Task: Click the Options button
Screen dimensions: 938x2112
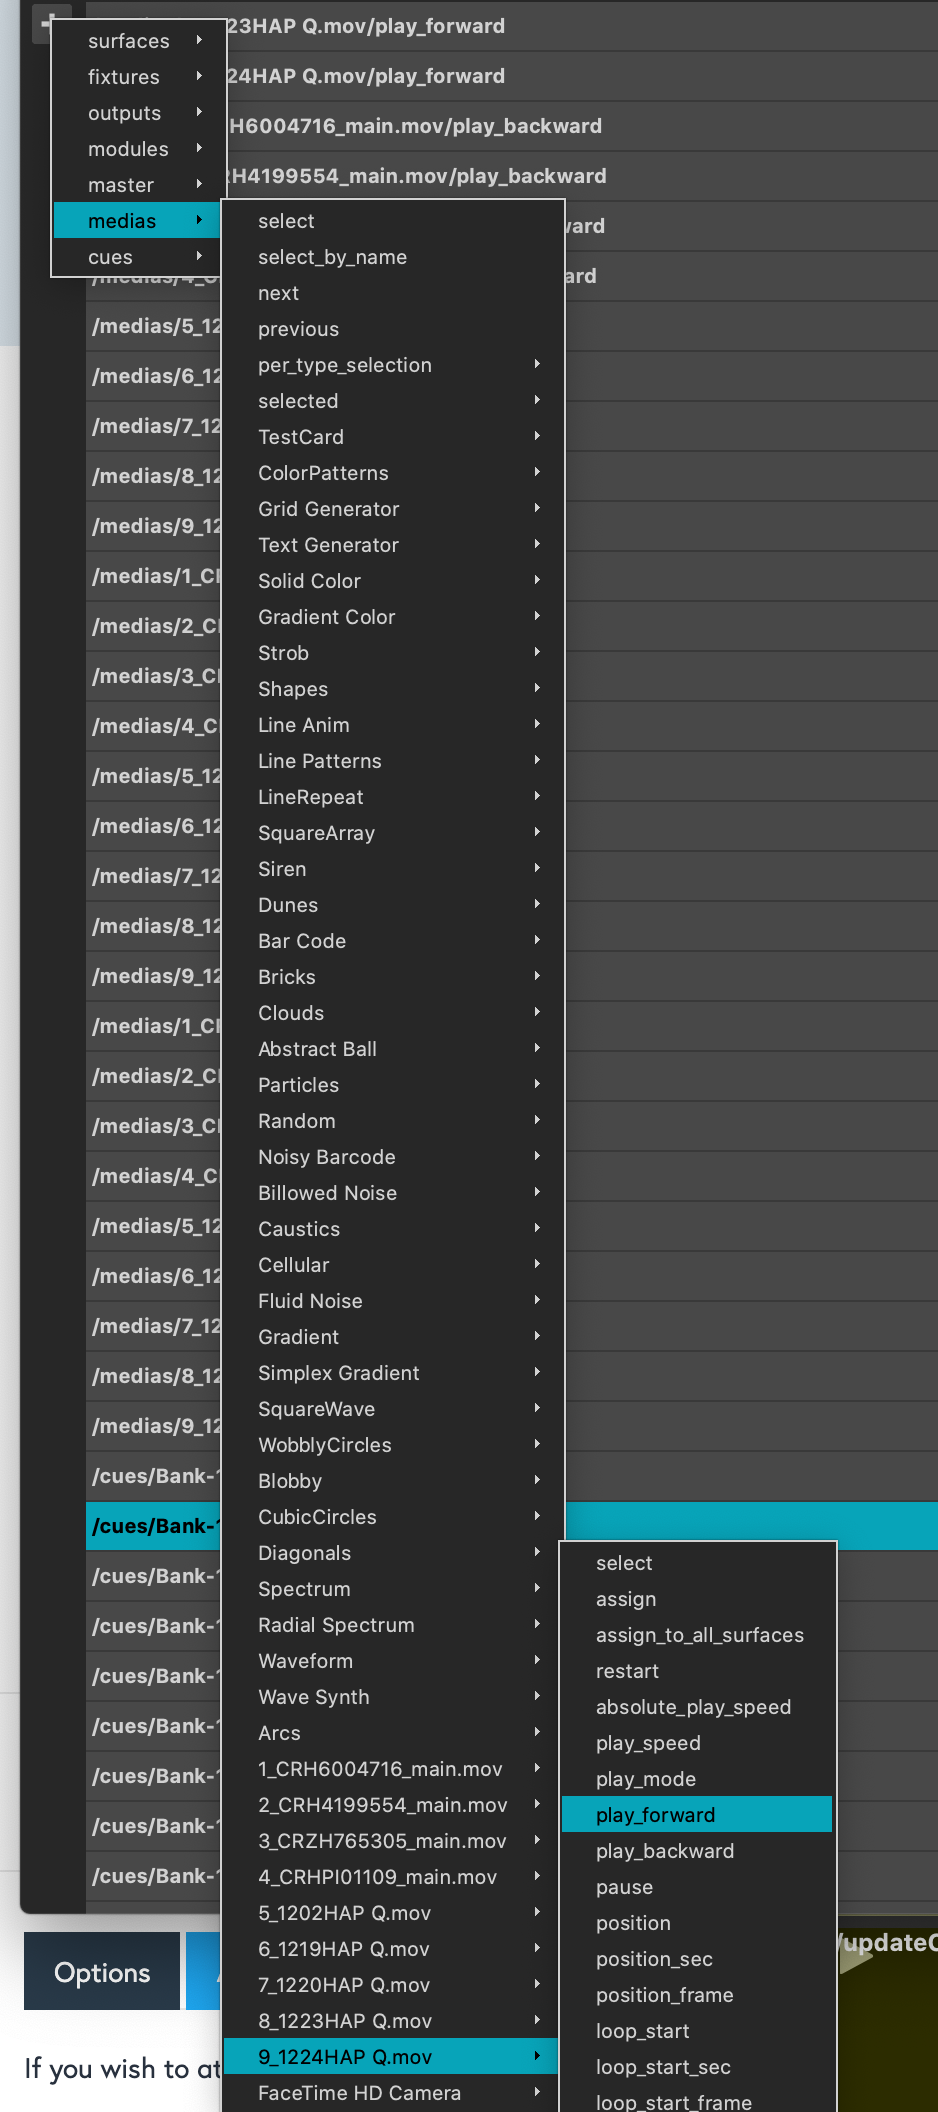Action: pyautogui.click(x=102, y=1971)
